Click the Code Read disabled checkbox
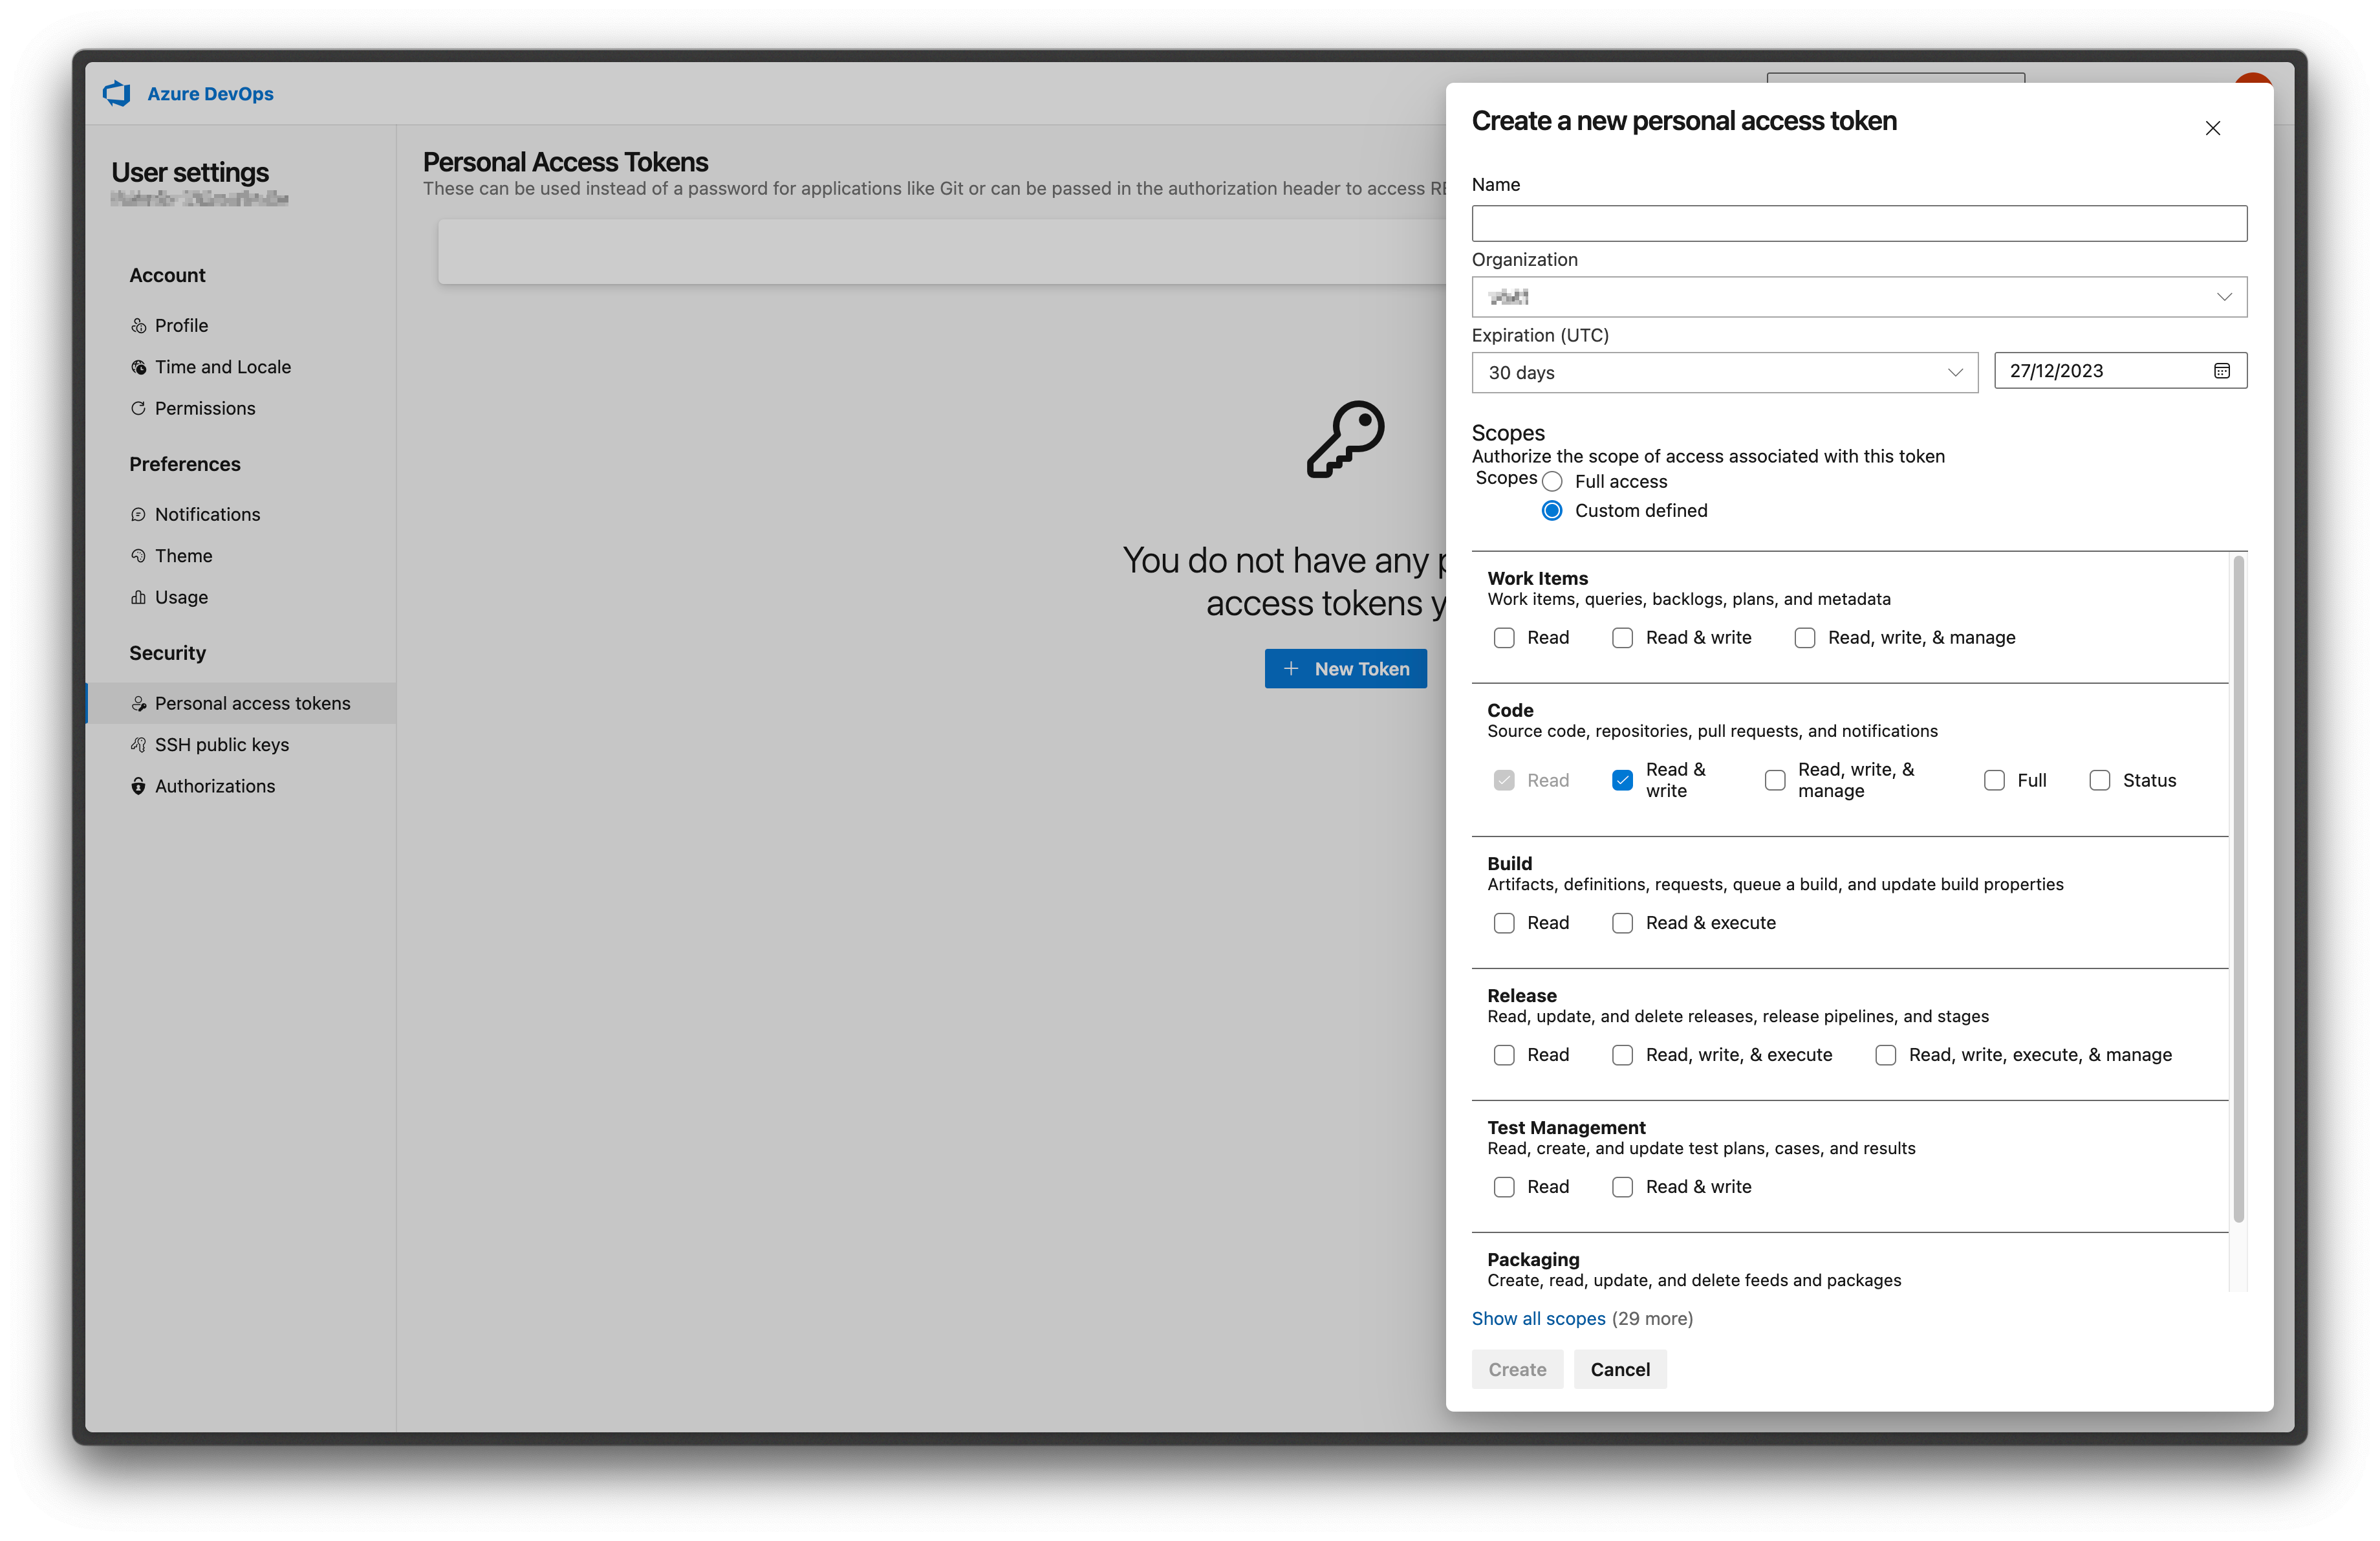The image size is (2380, 1541). [x=1504, y=780]
